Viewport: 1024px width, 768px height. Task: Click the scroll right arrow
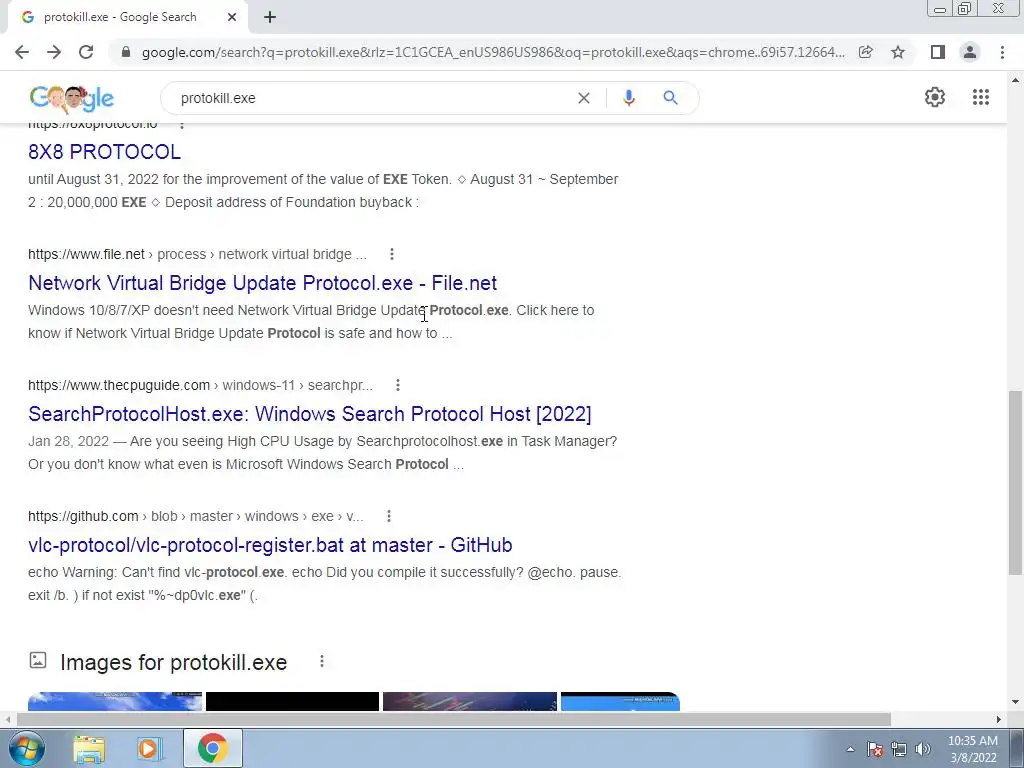click(999, 719)
